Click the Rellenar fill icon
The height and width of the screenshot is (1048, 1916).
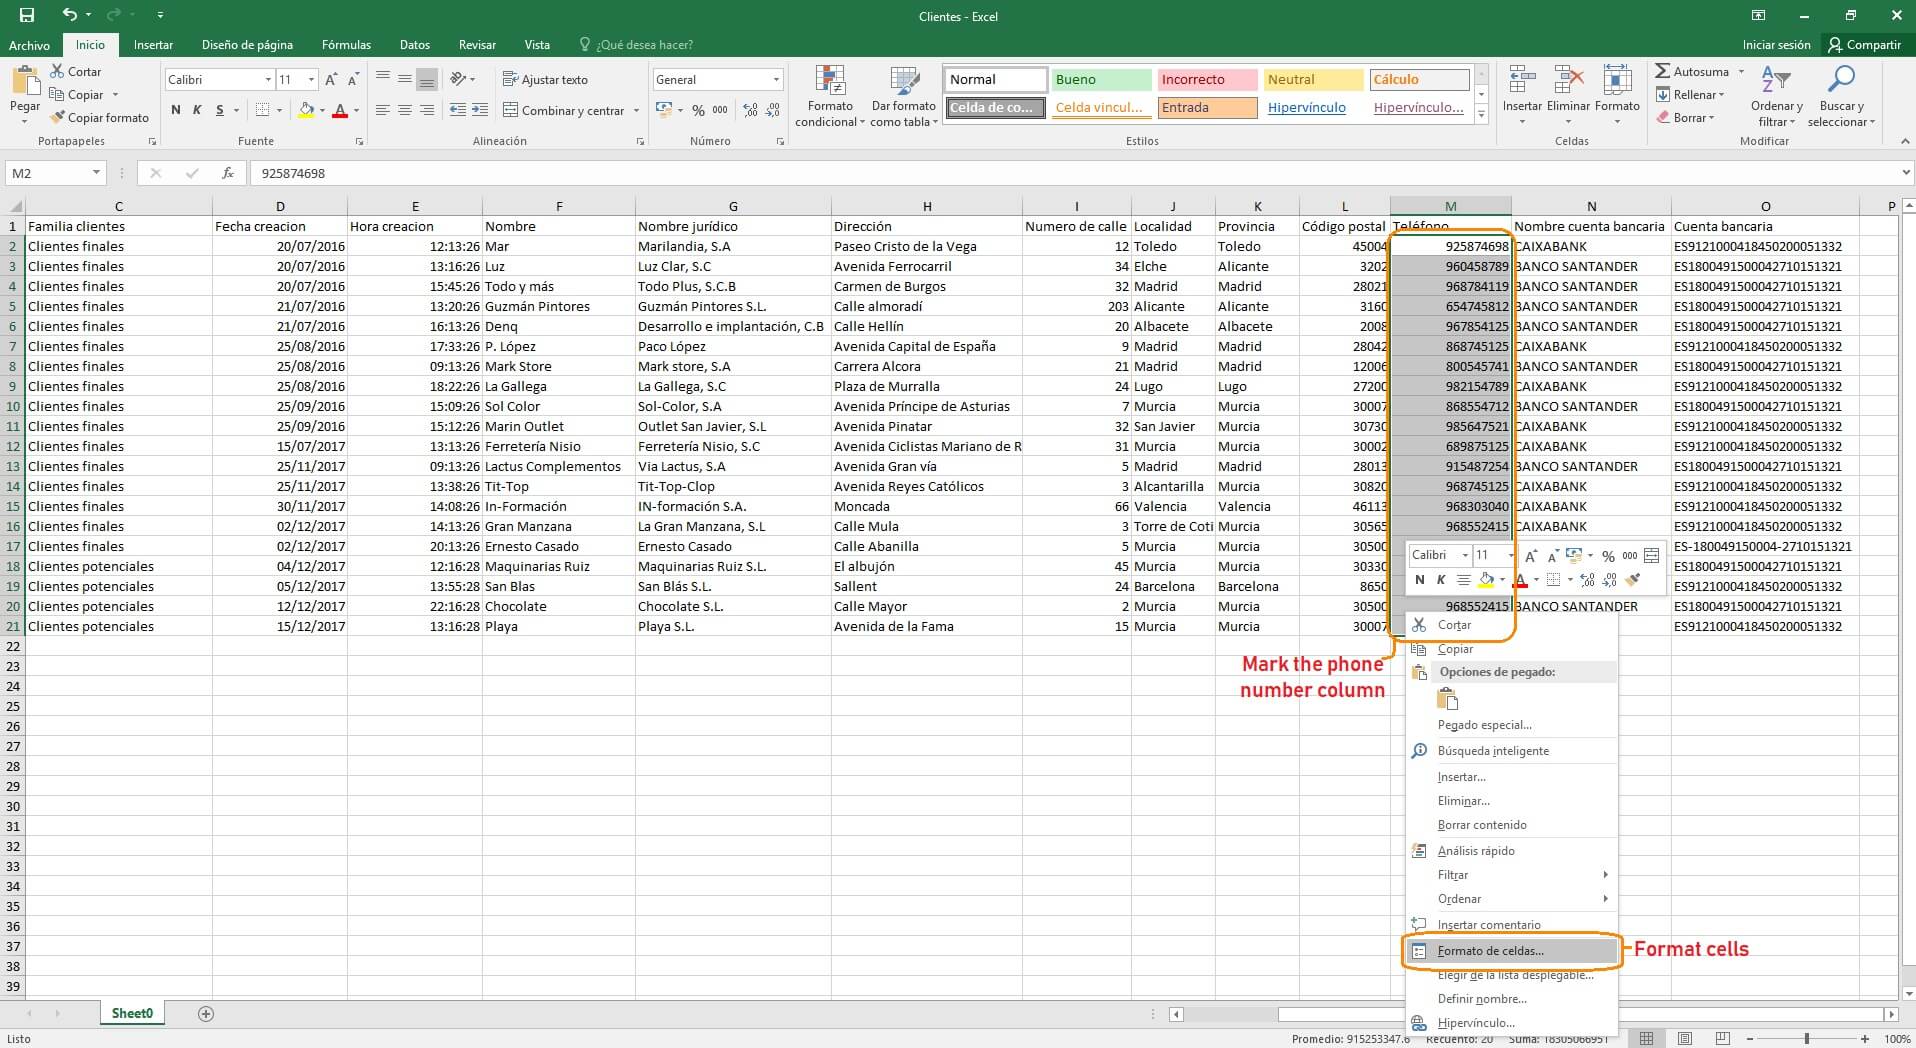1663,94
